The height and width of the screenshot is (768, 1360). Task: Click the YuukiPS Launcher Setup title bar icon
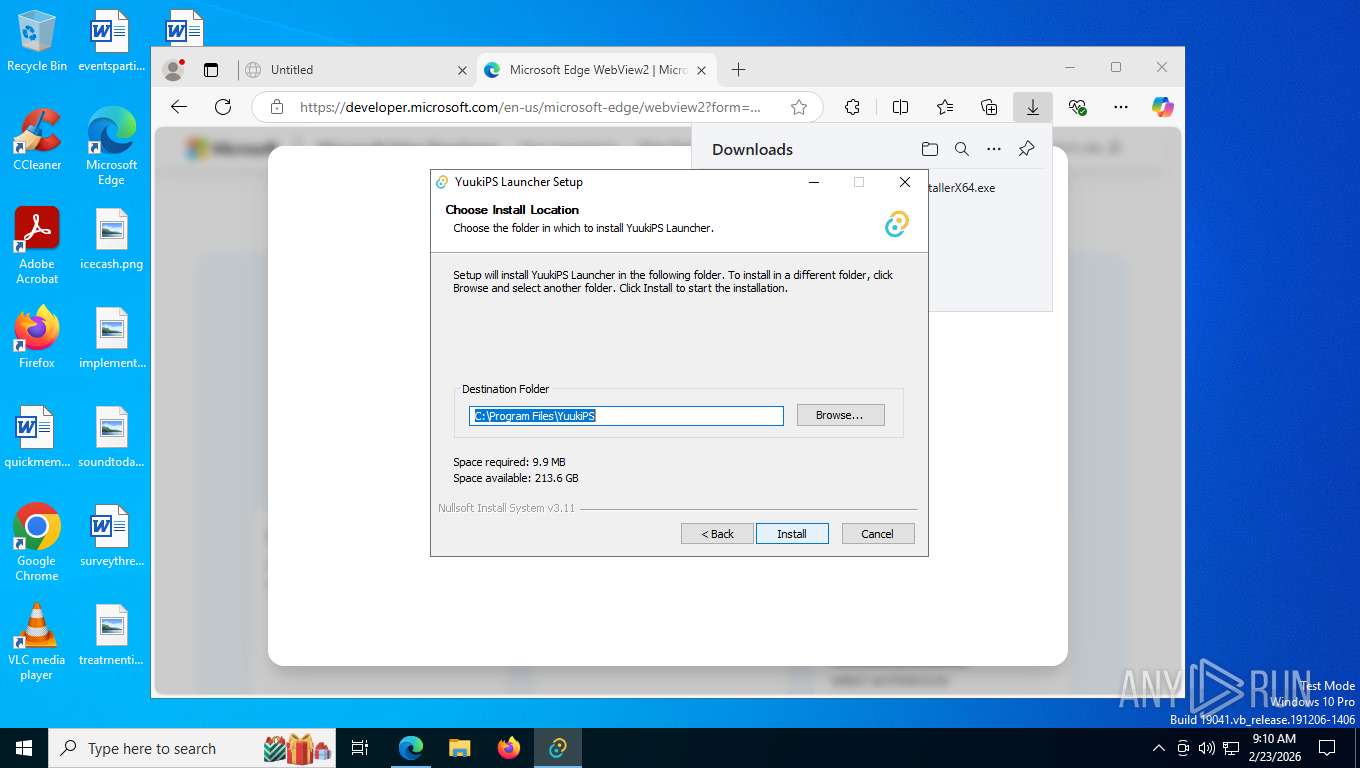click(x=442, y=182)
